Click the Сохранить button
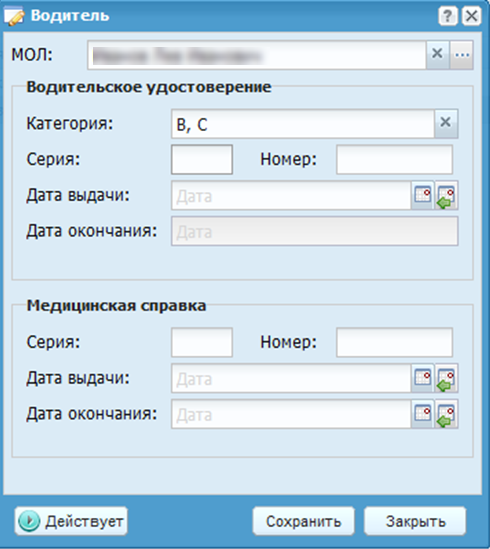The image size is (490, 549). tap(304, 521)
